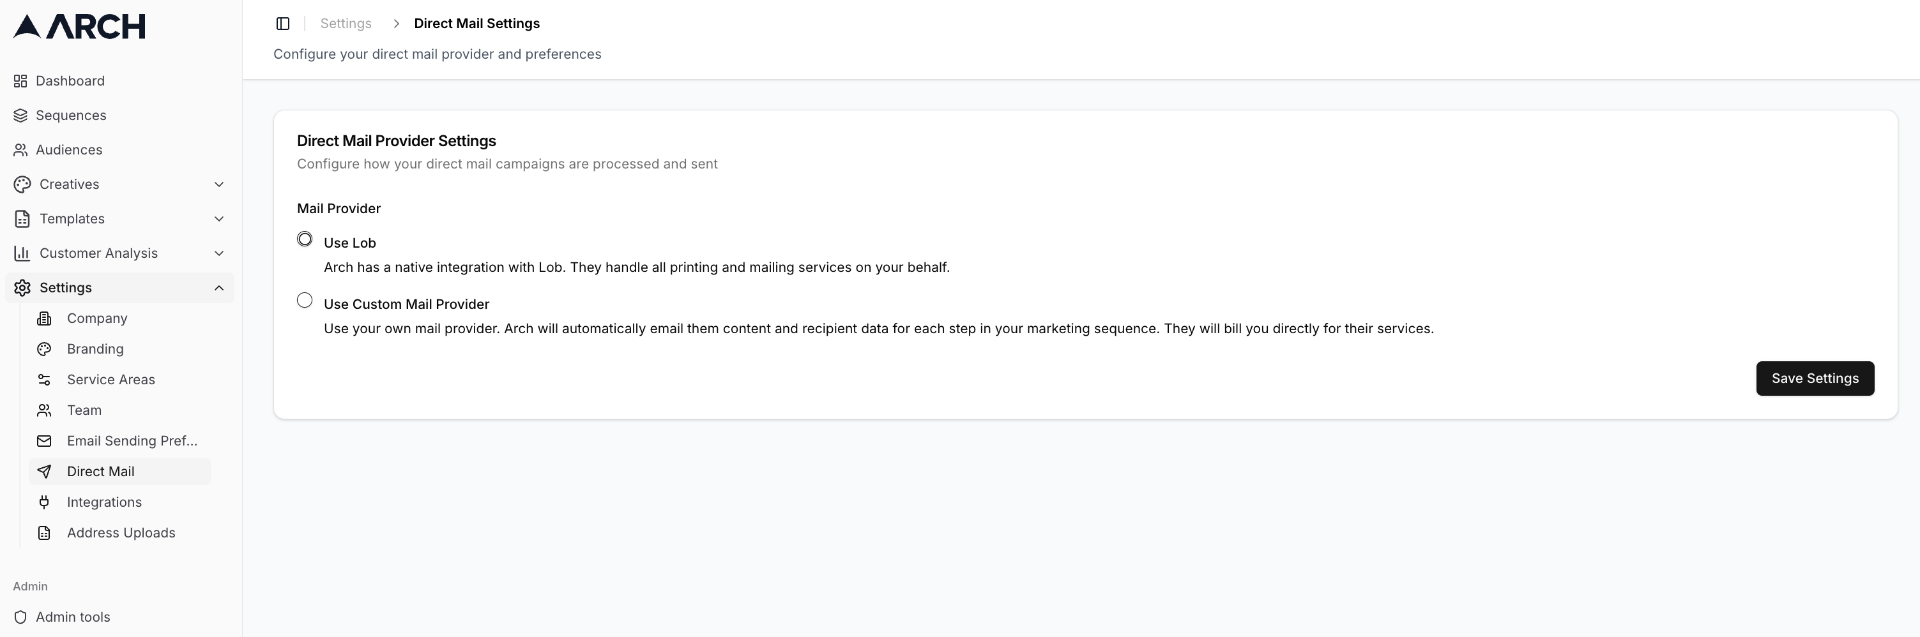Image resolution: width=1920 pixels, height=637 pixels.
Task: Open Address Uploads via its file icon
Action: (x=44, y=533)
